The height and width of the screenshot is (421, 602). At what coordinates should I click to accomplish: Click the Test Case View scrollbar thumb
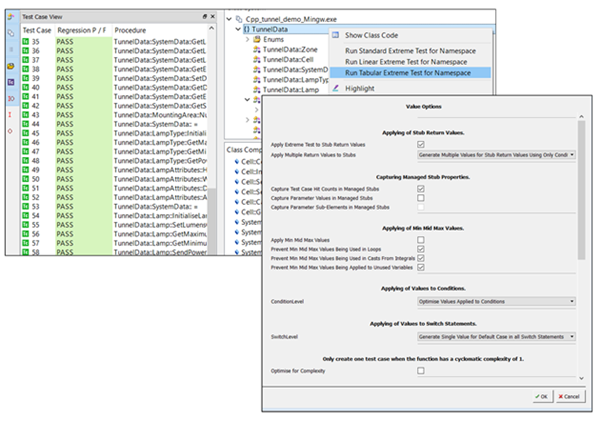[212, 221]
